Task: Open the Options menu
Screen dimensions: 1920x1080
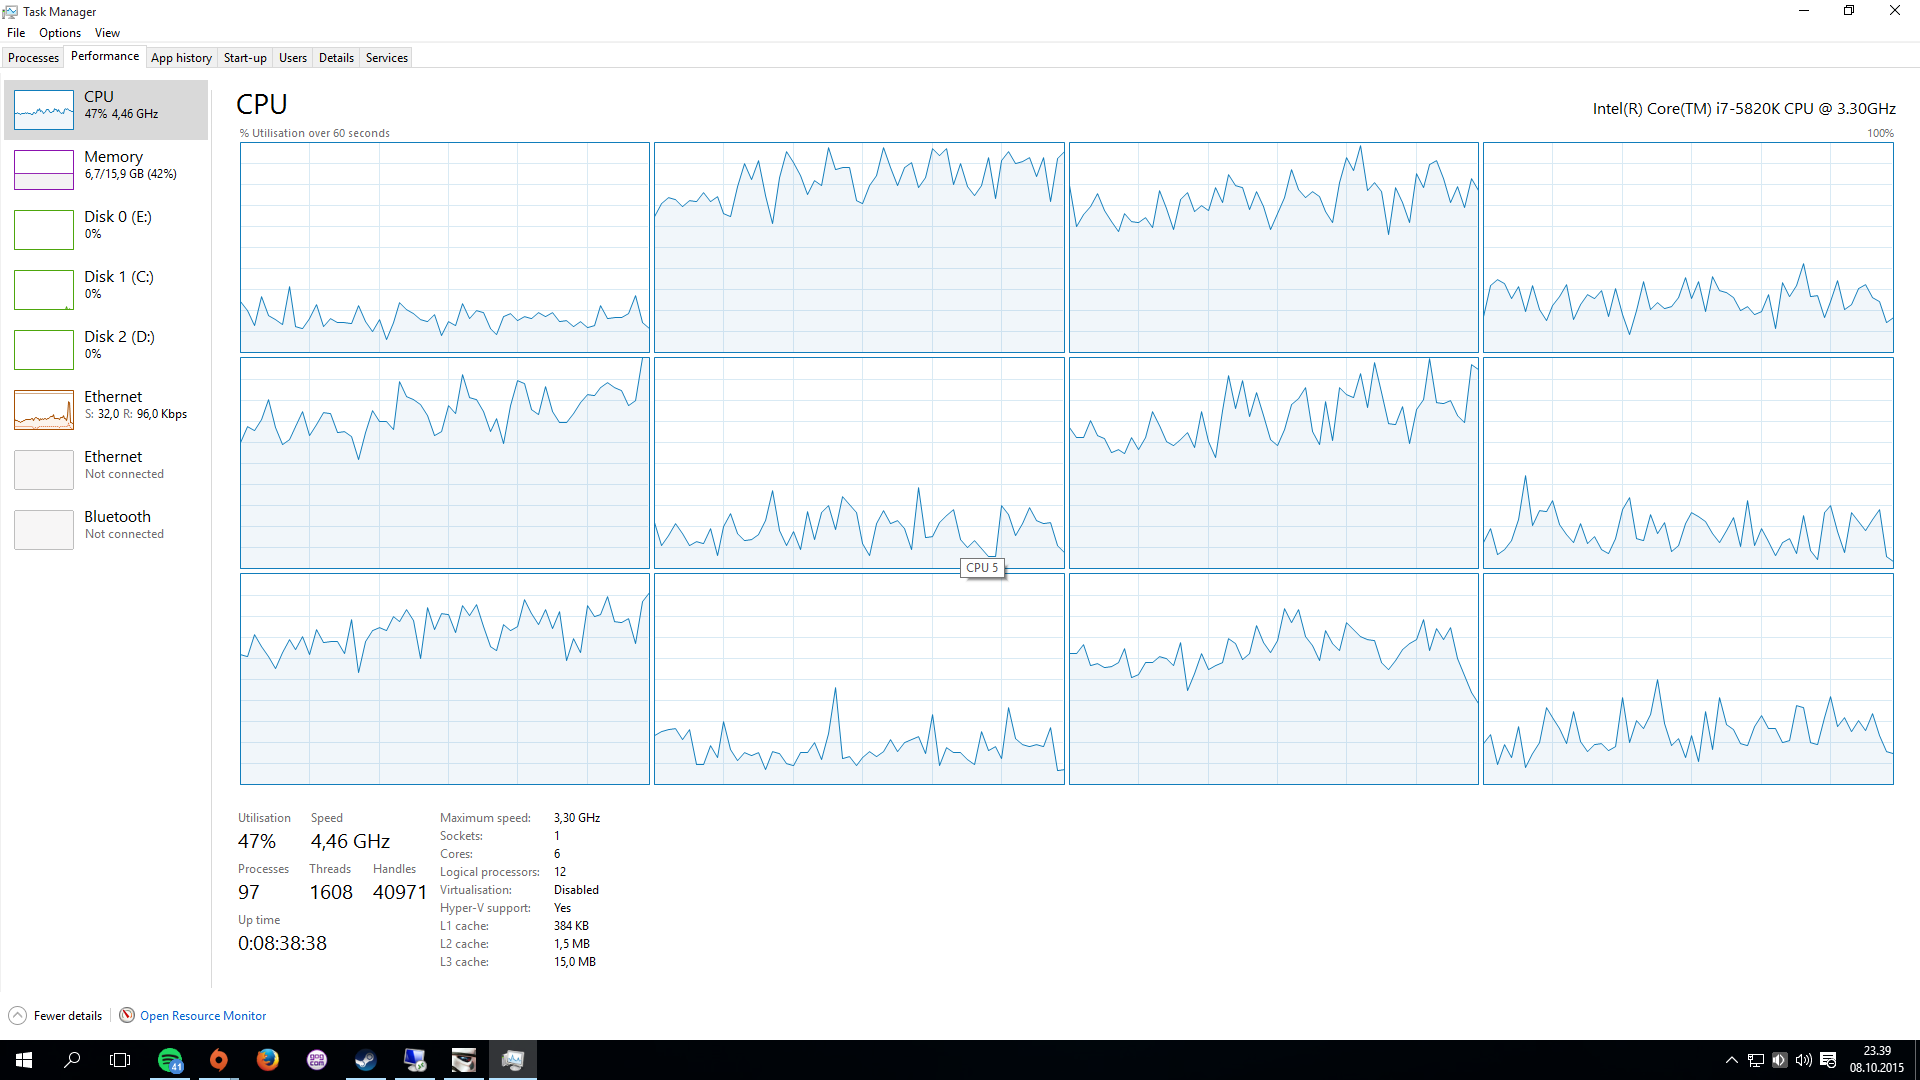Action: point(60,33)
